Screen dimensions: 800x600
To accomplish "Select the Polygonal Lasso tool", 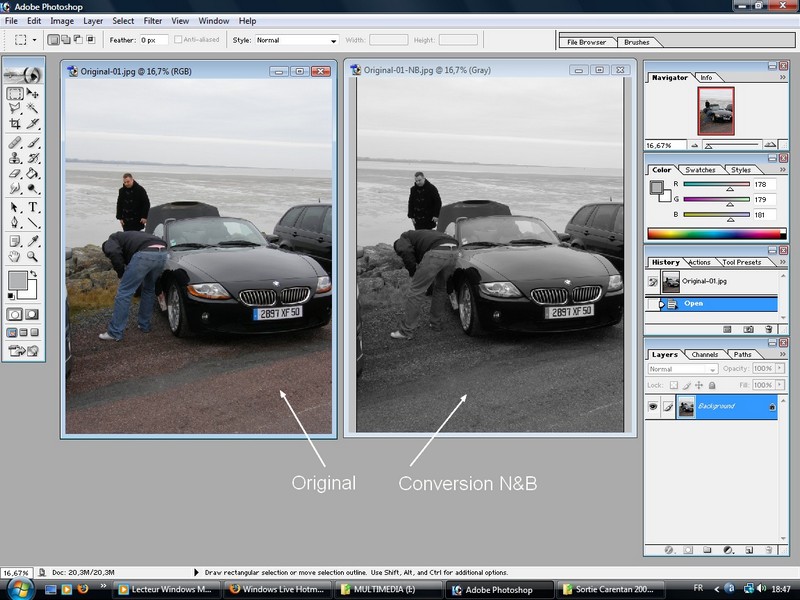I will (15, 108).
